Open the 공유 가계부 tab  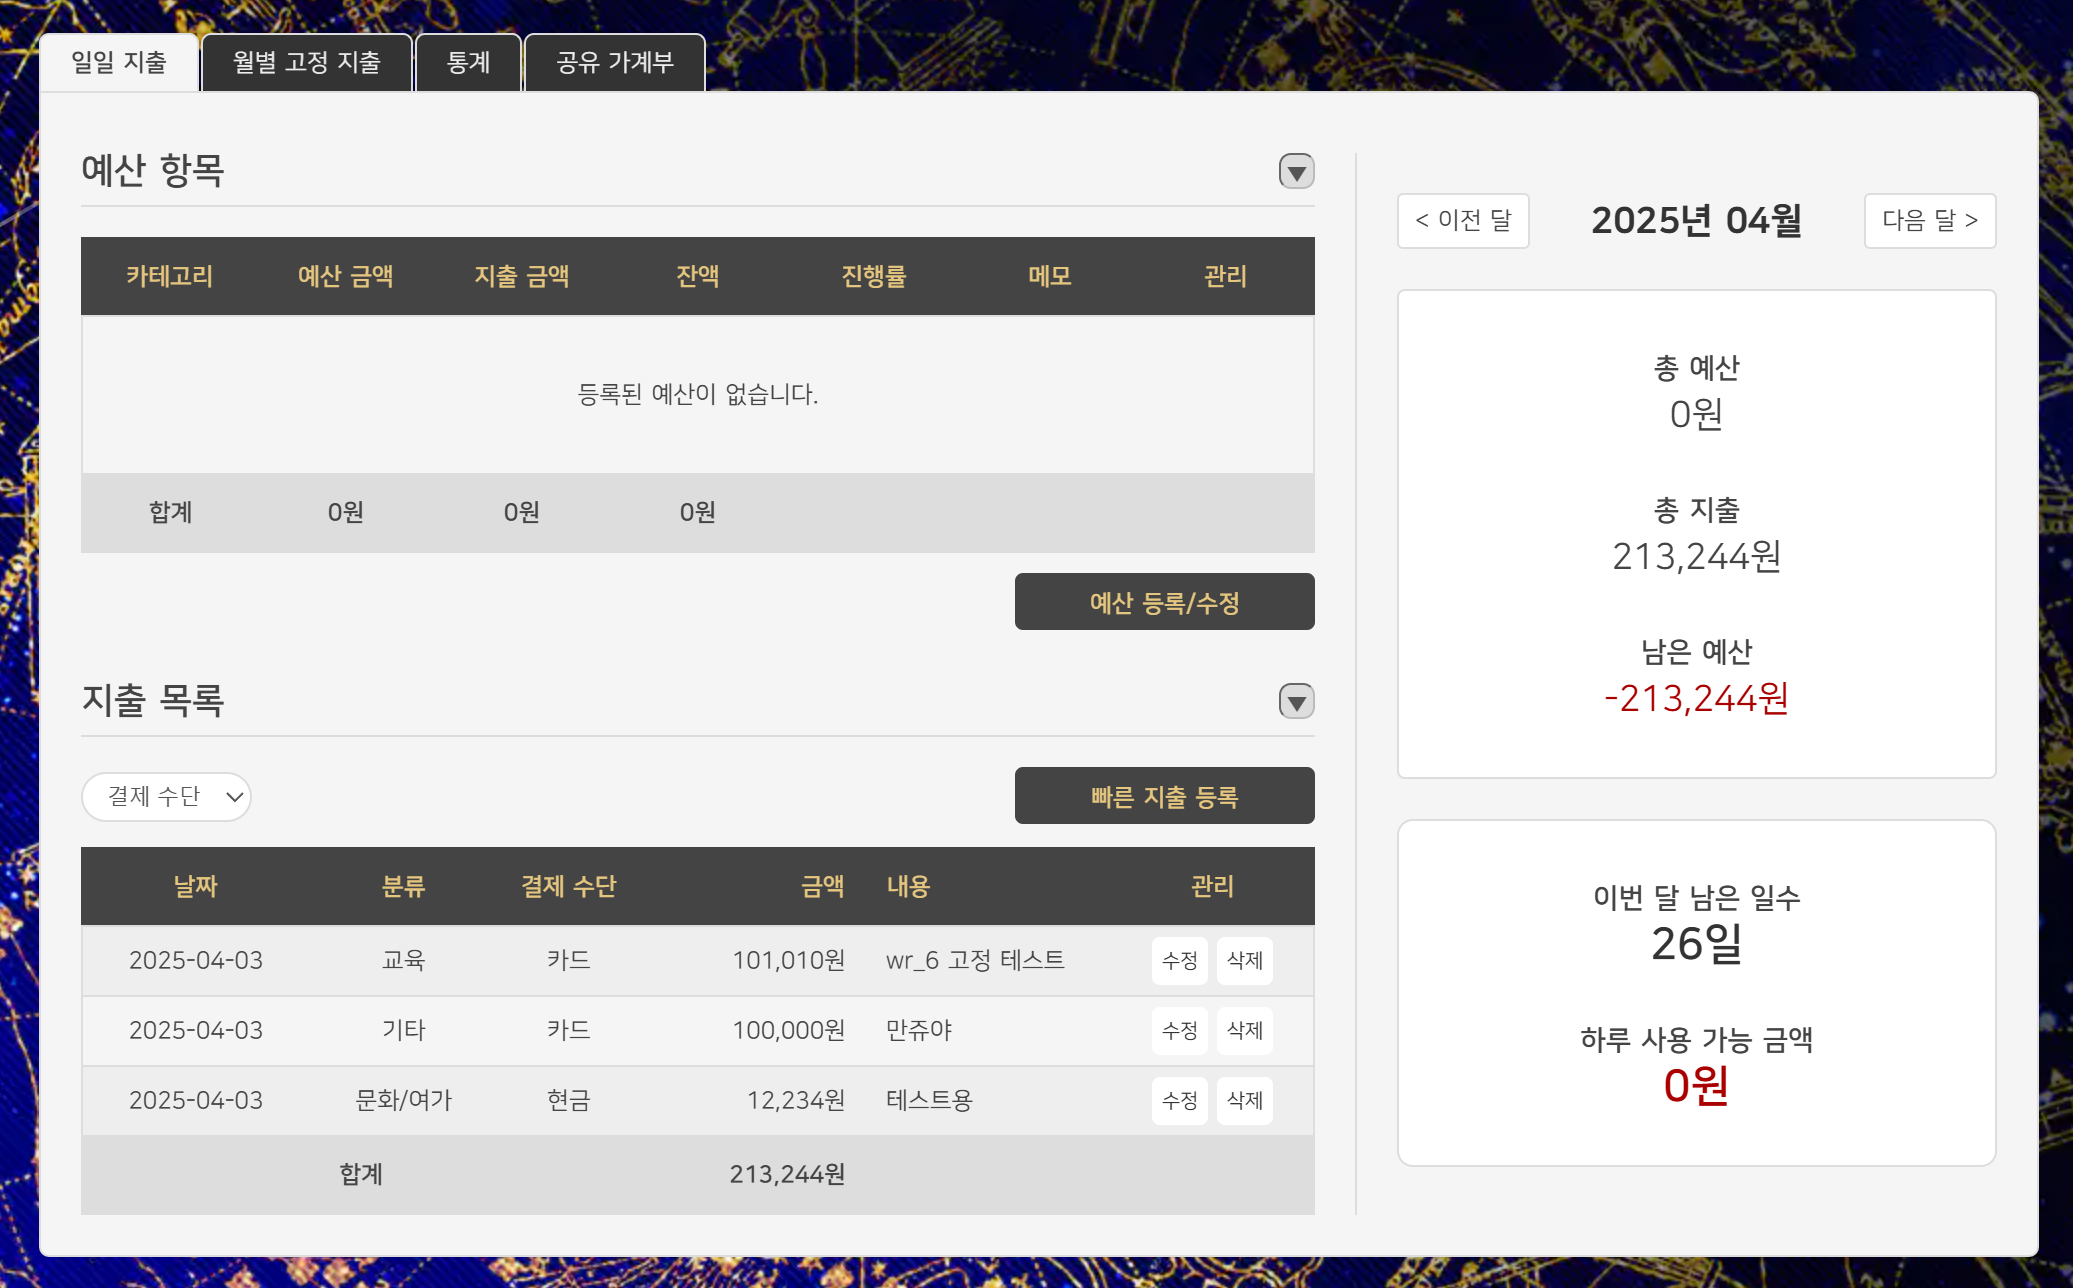[x=614, y=63]
